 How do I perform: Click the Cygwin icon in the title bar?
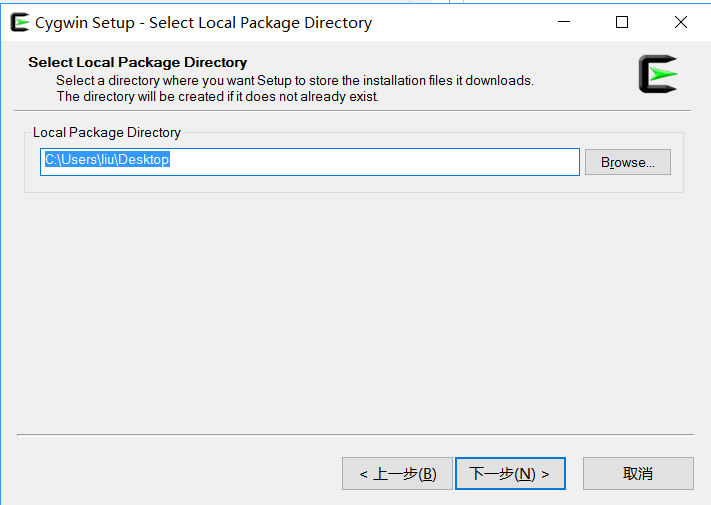click(20, 22)
